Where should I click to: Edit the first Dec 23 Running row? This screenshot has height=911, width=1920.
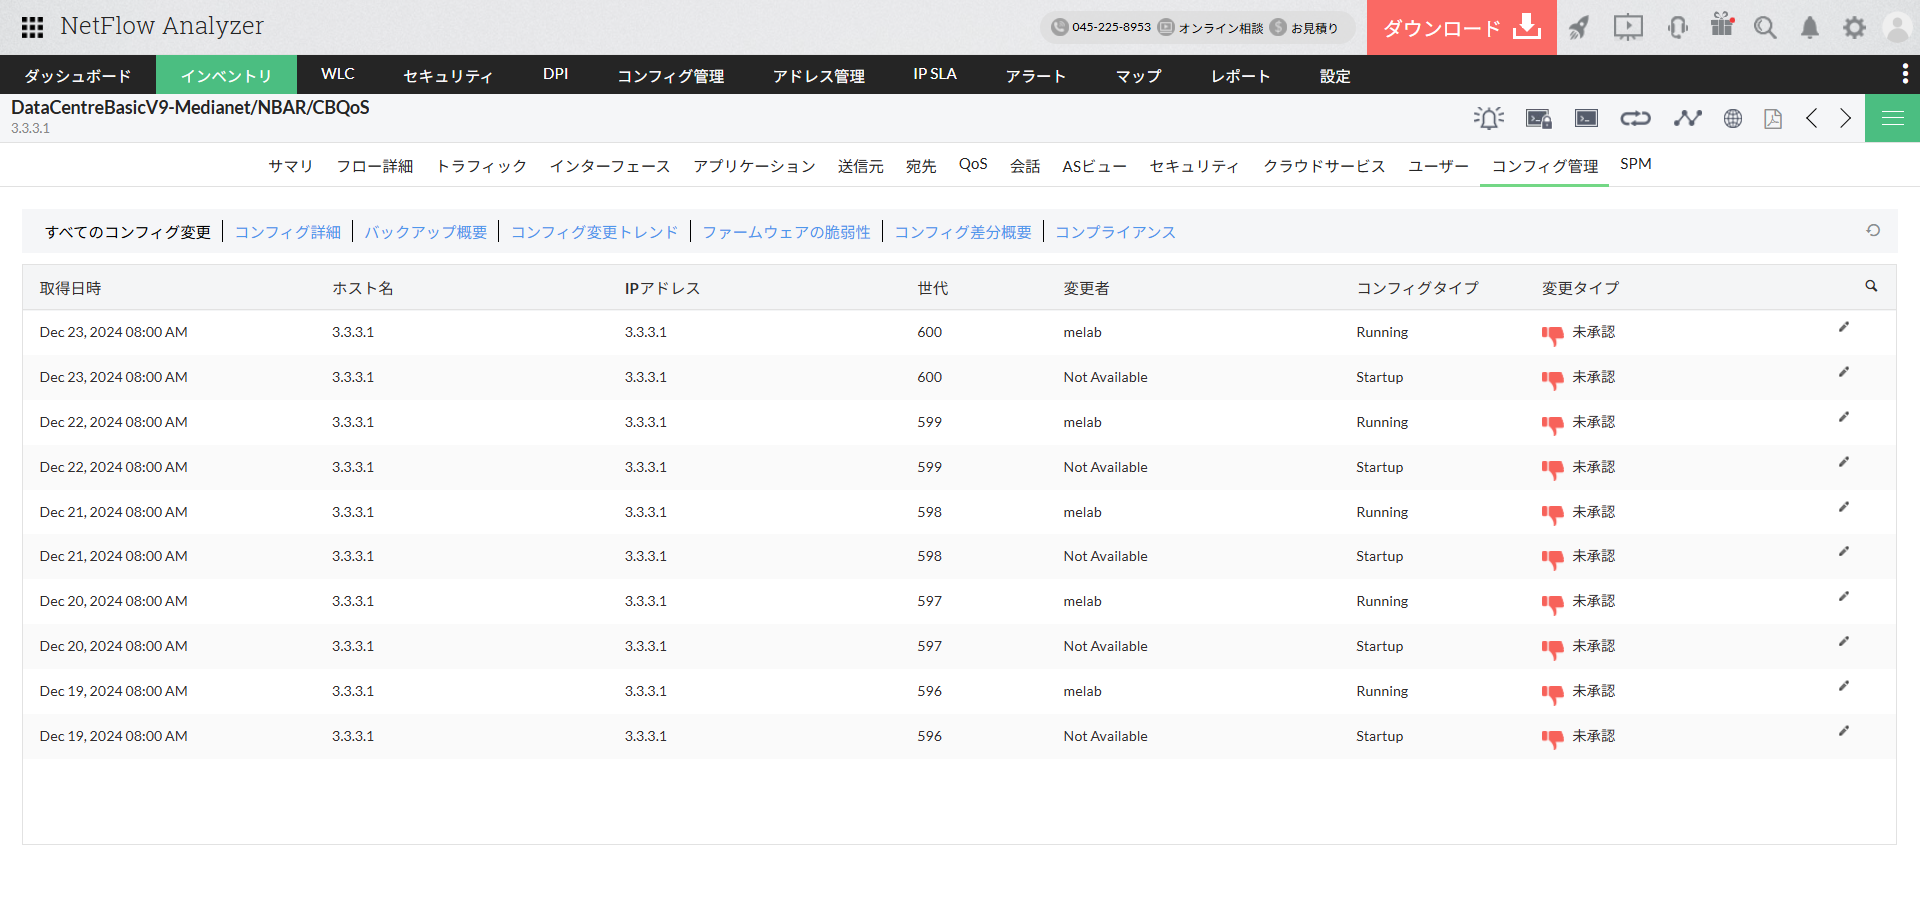click(x=1843, y=328)
